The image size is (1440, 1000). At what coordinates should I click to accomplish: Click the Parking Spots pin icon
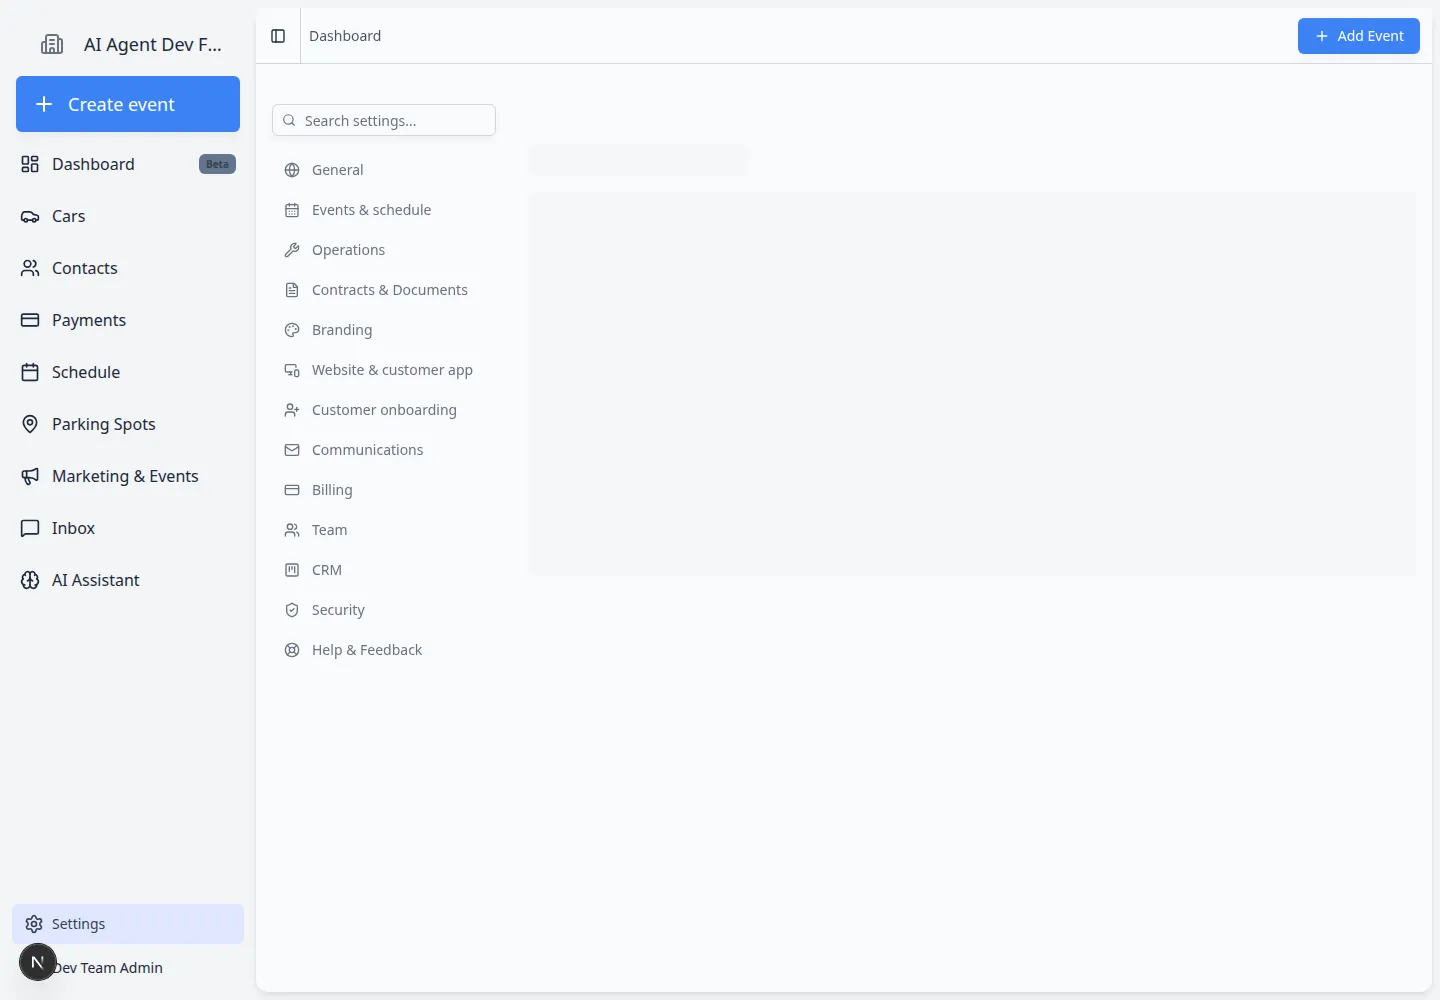point(30,424)
